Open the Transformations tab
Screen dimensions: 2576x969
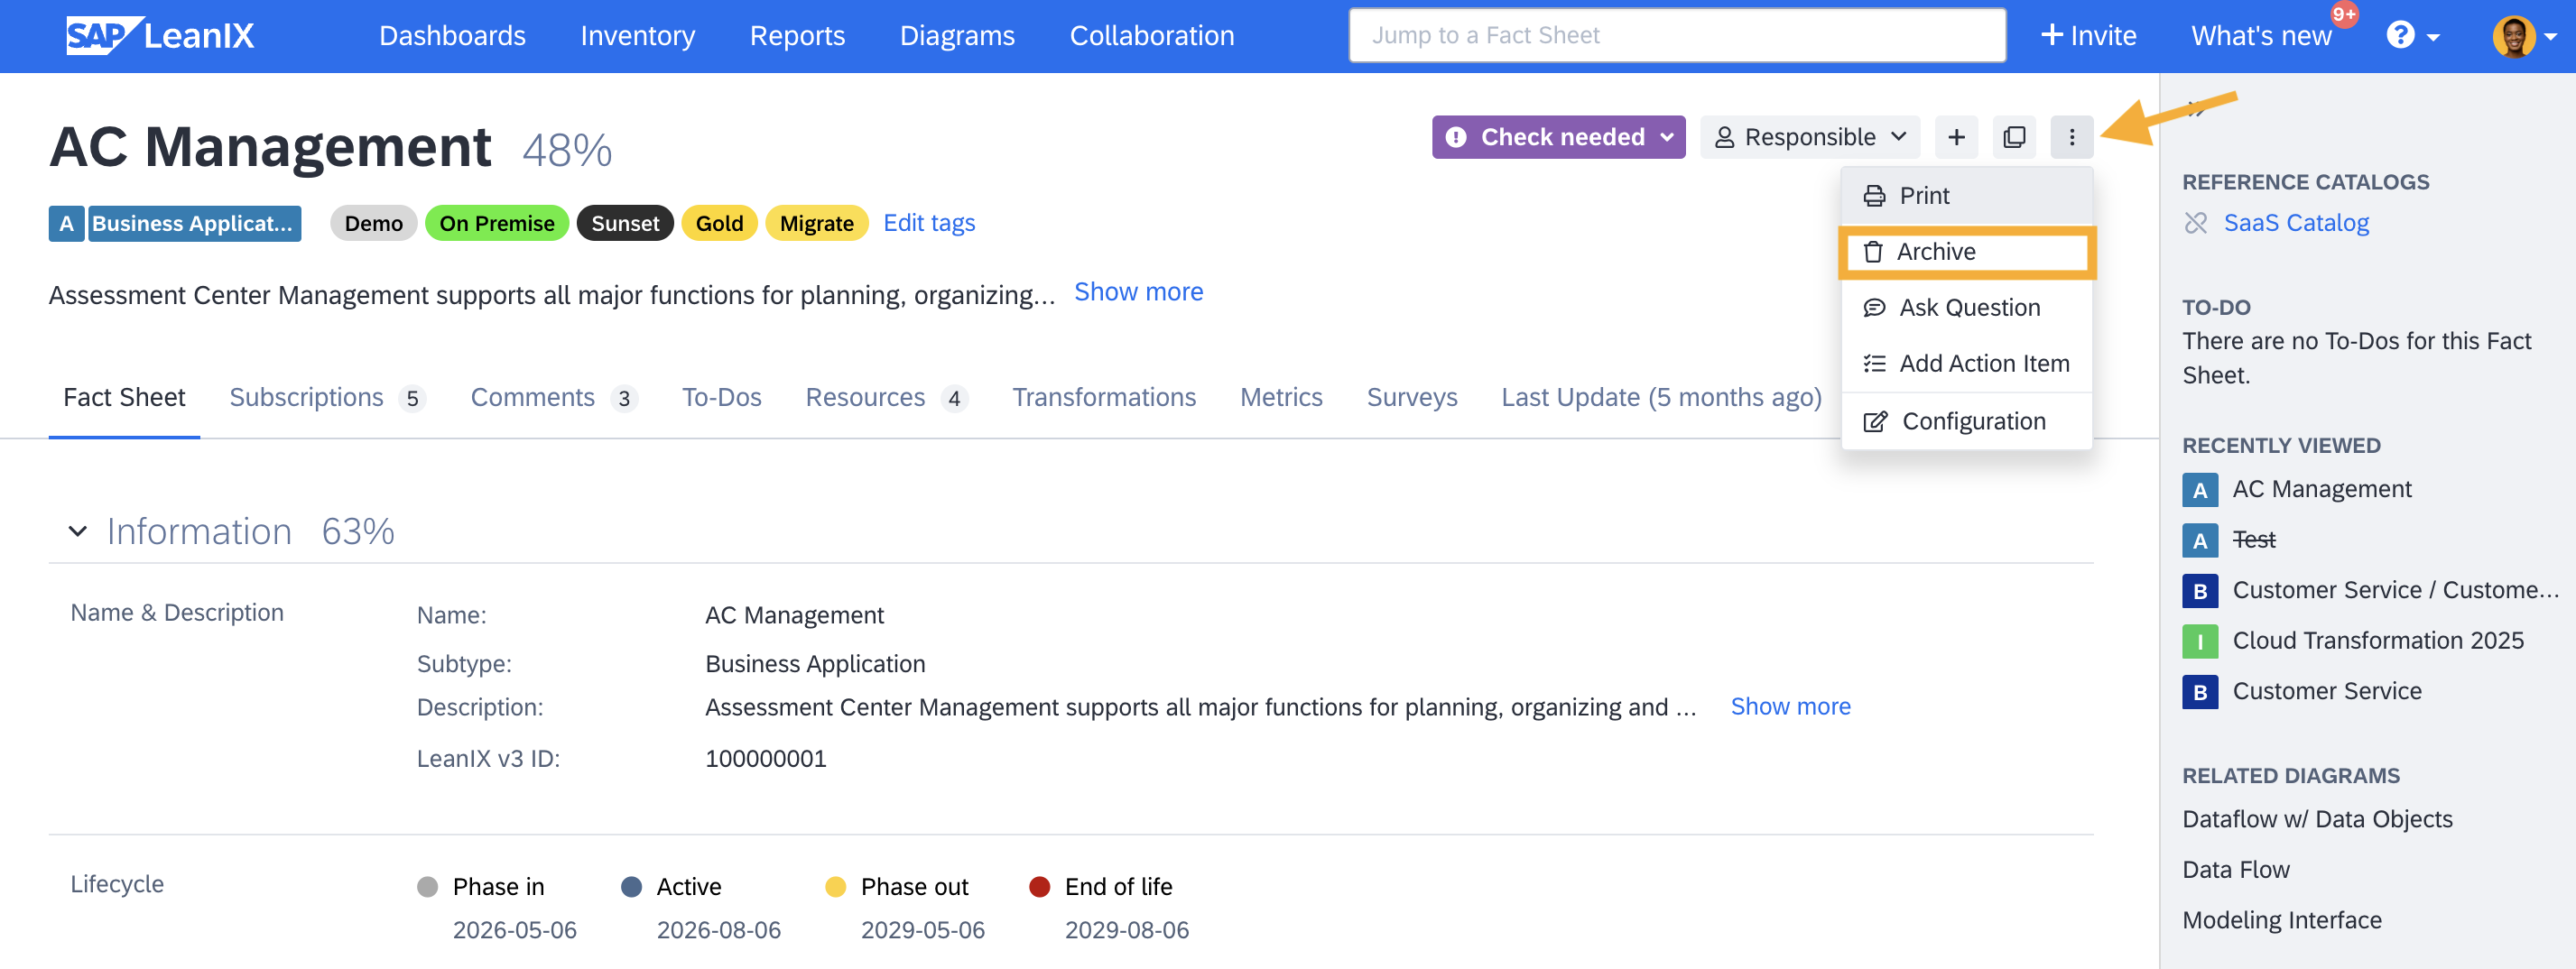pyautogui.click(x=1103, y=398)
